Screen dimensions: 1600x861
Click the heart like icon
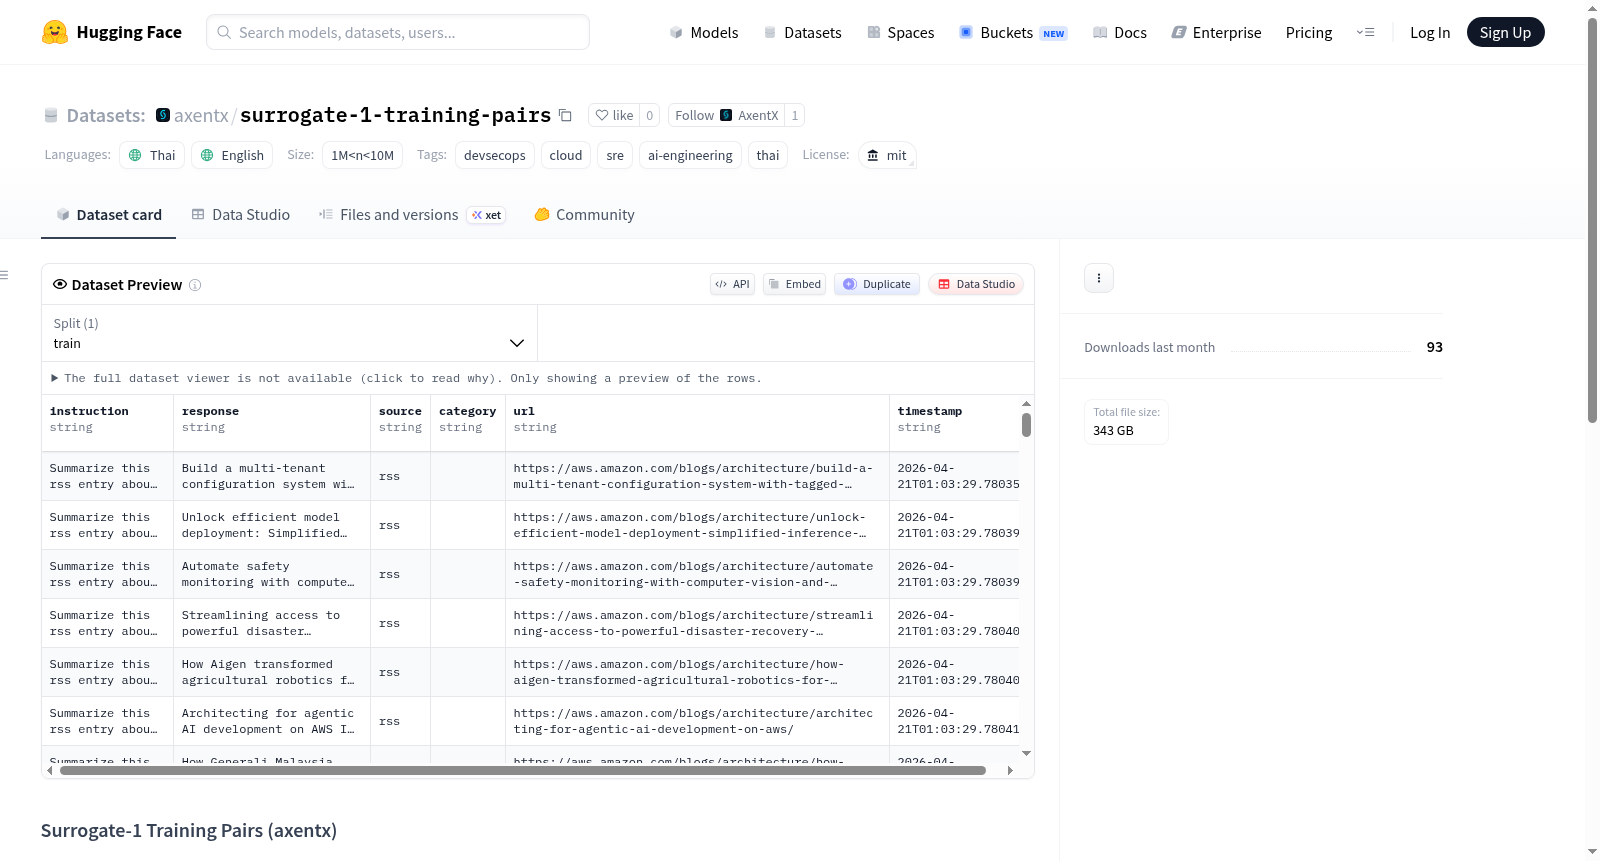click(602, 115)
